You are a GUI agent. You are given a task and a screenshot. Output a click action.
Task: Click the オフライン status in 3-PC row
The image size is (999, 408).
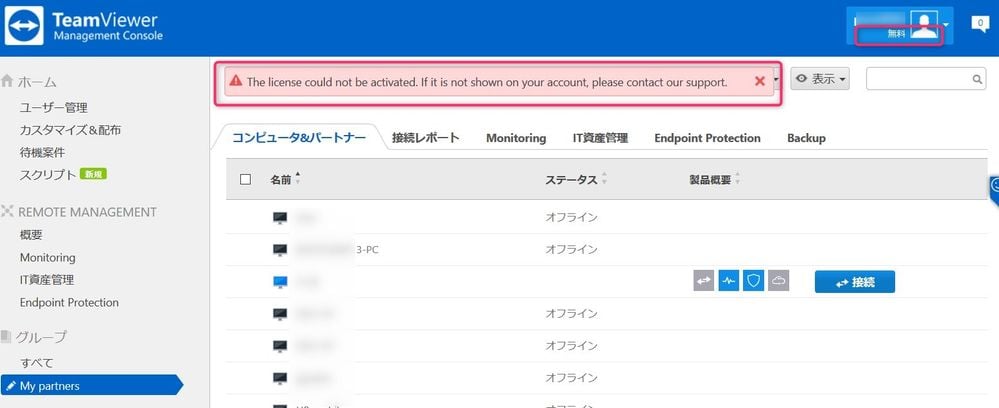pyautogui.click(x=571, y=249)
